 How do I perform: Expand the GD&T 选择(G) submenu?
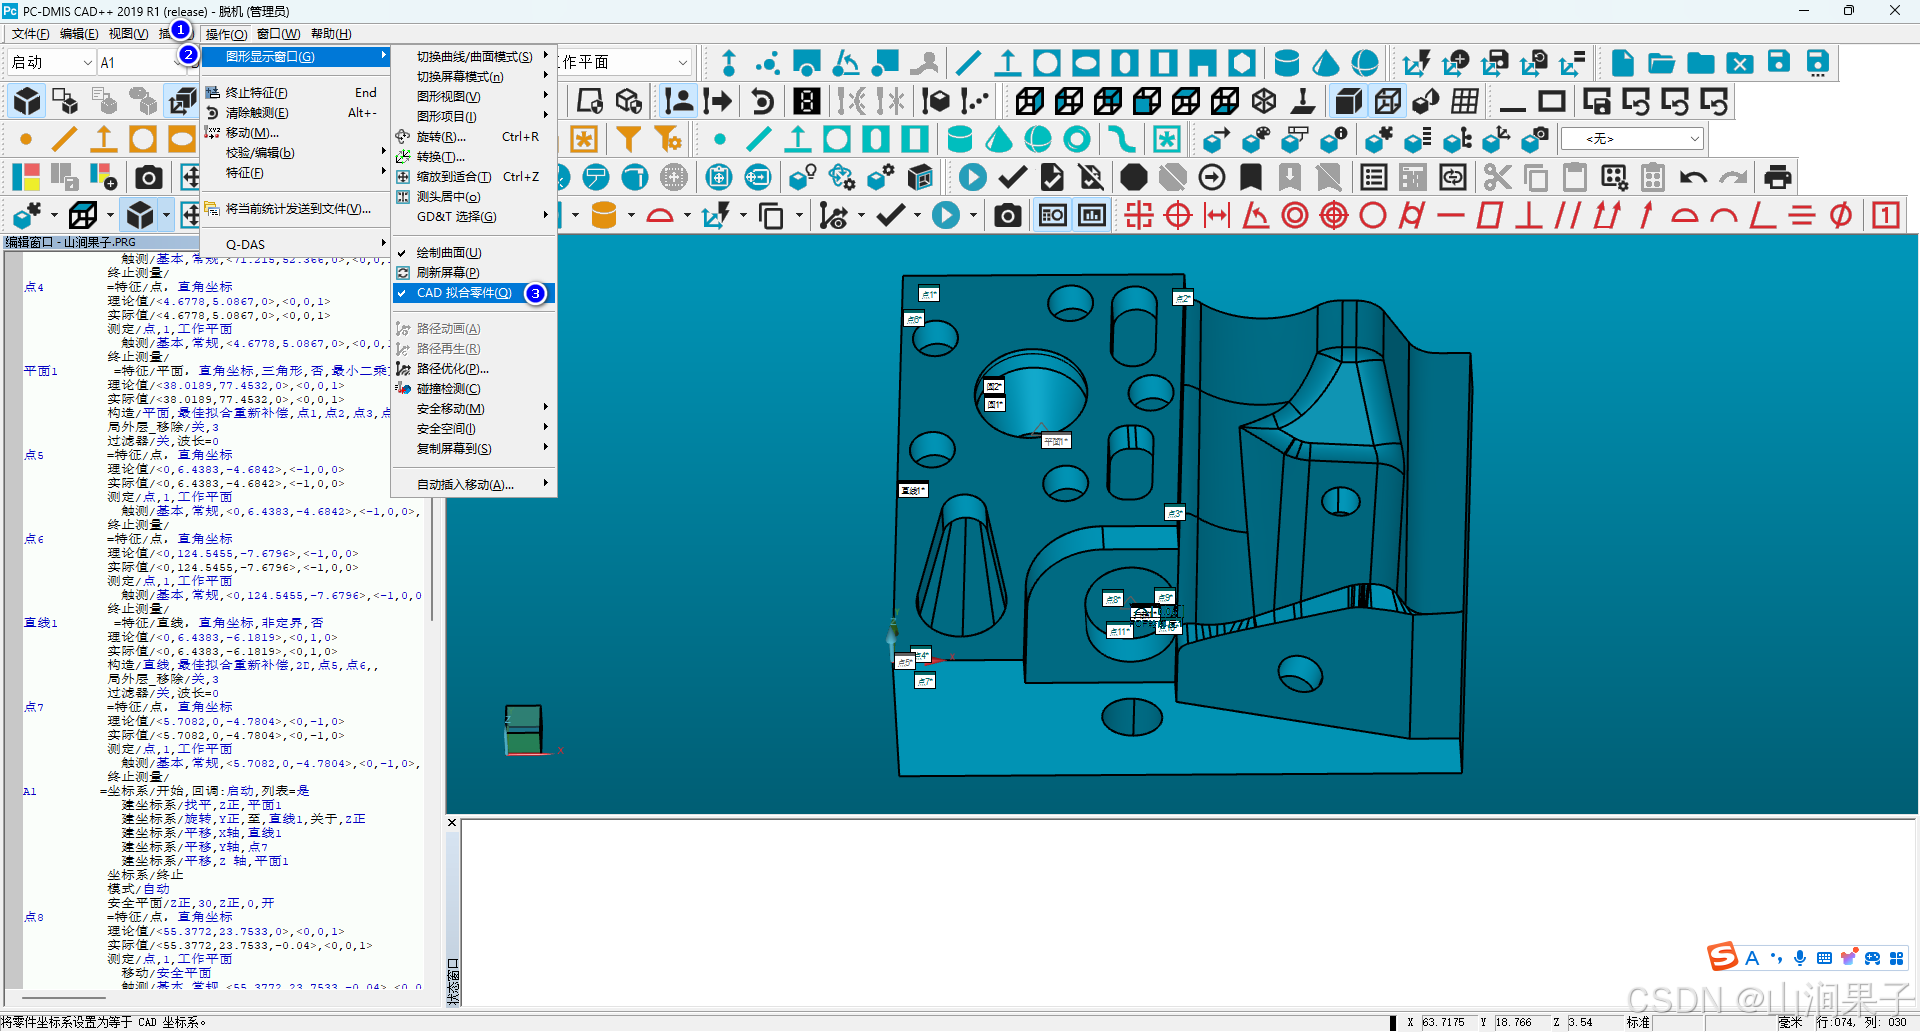[473, 217]
